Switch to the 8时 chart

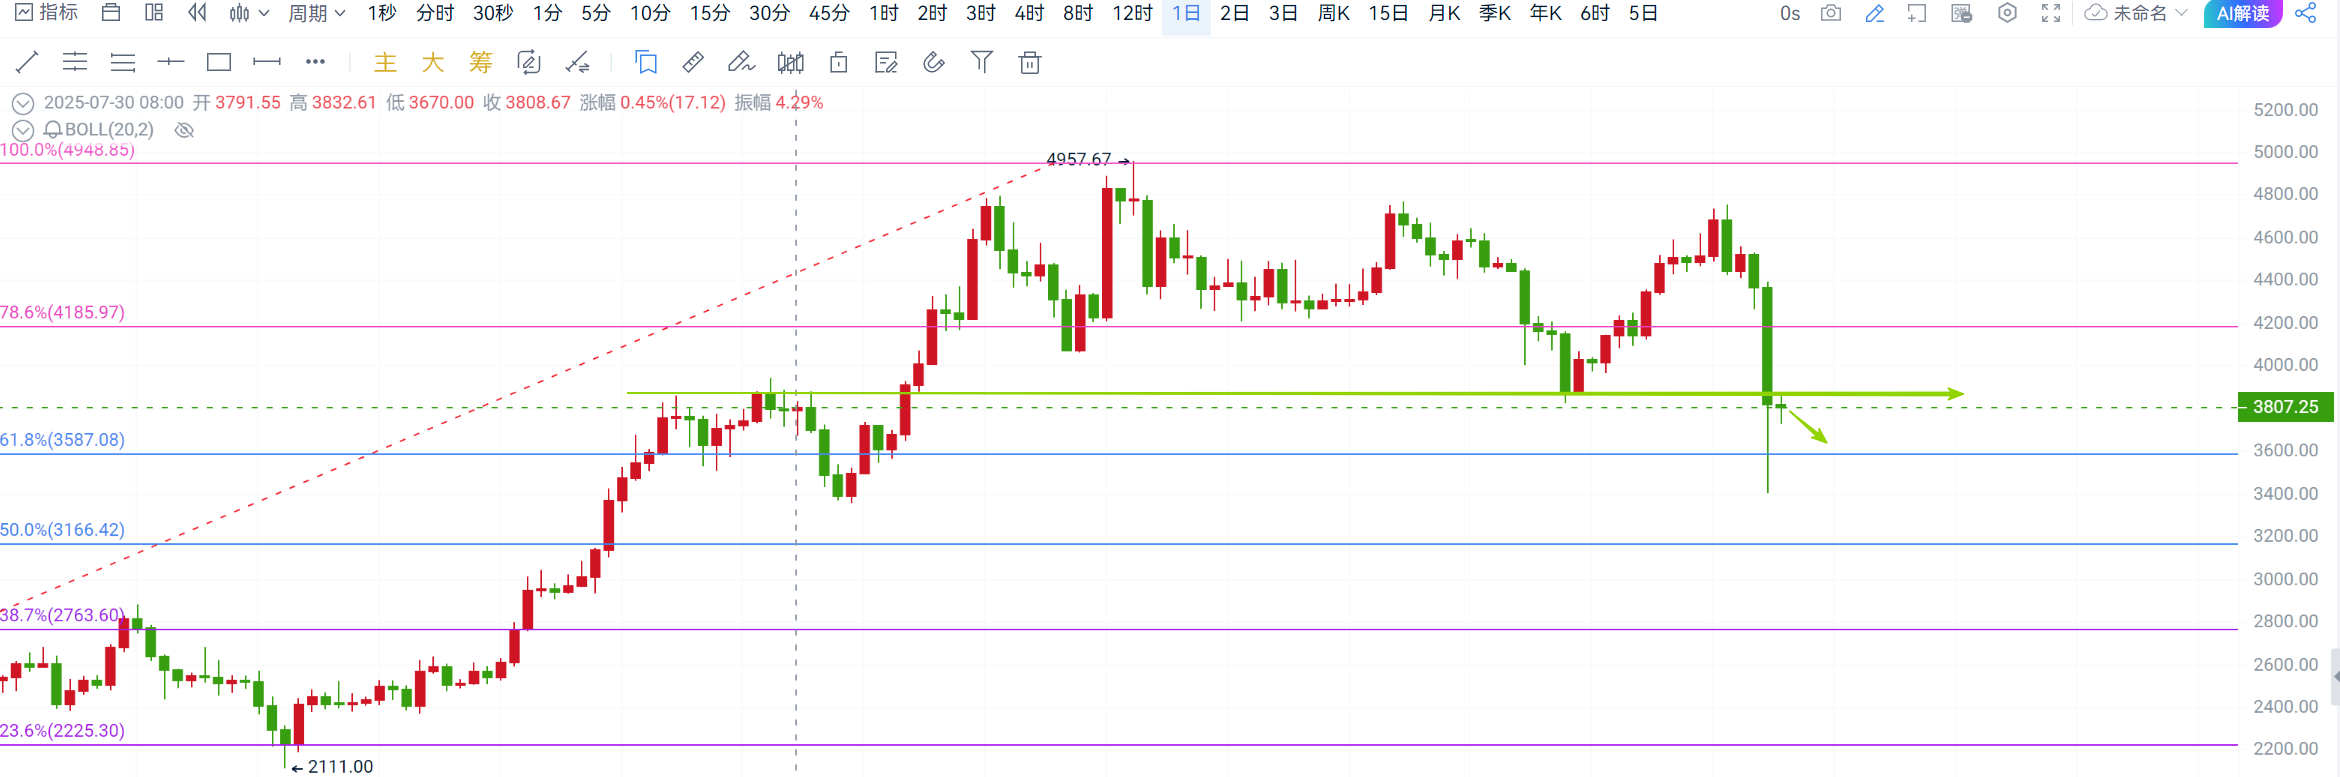[1078, 13]
